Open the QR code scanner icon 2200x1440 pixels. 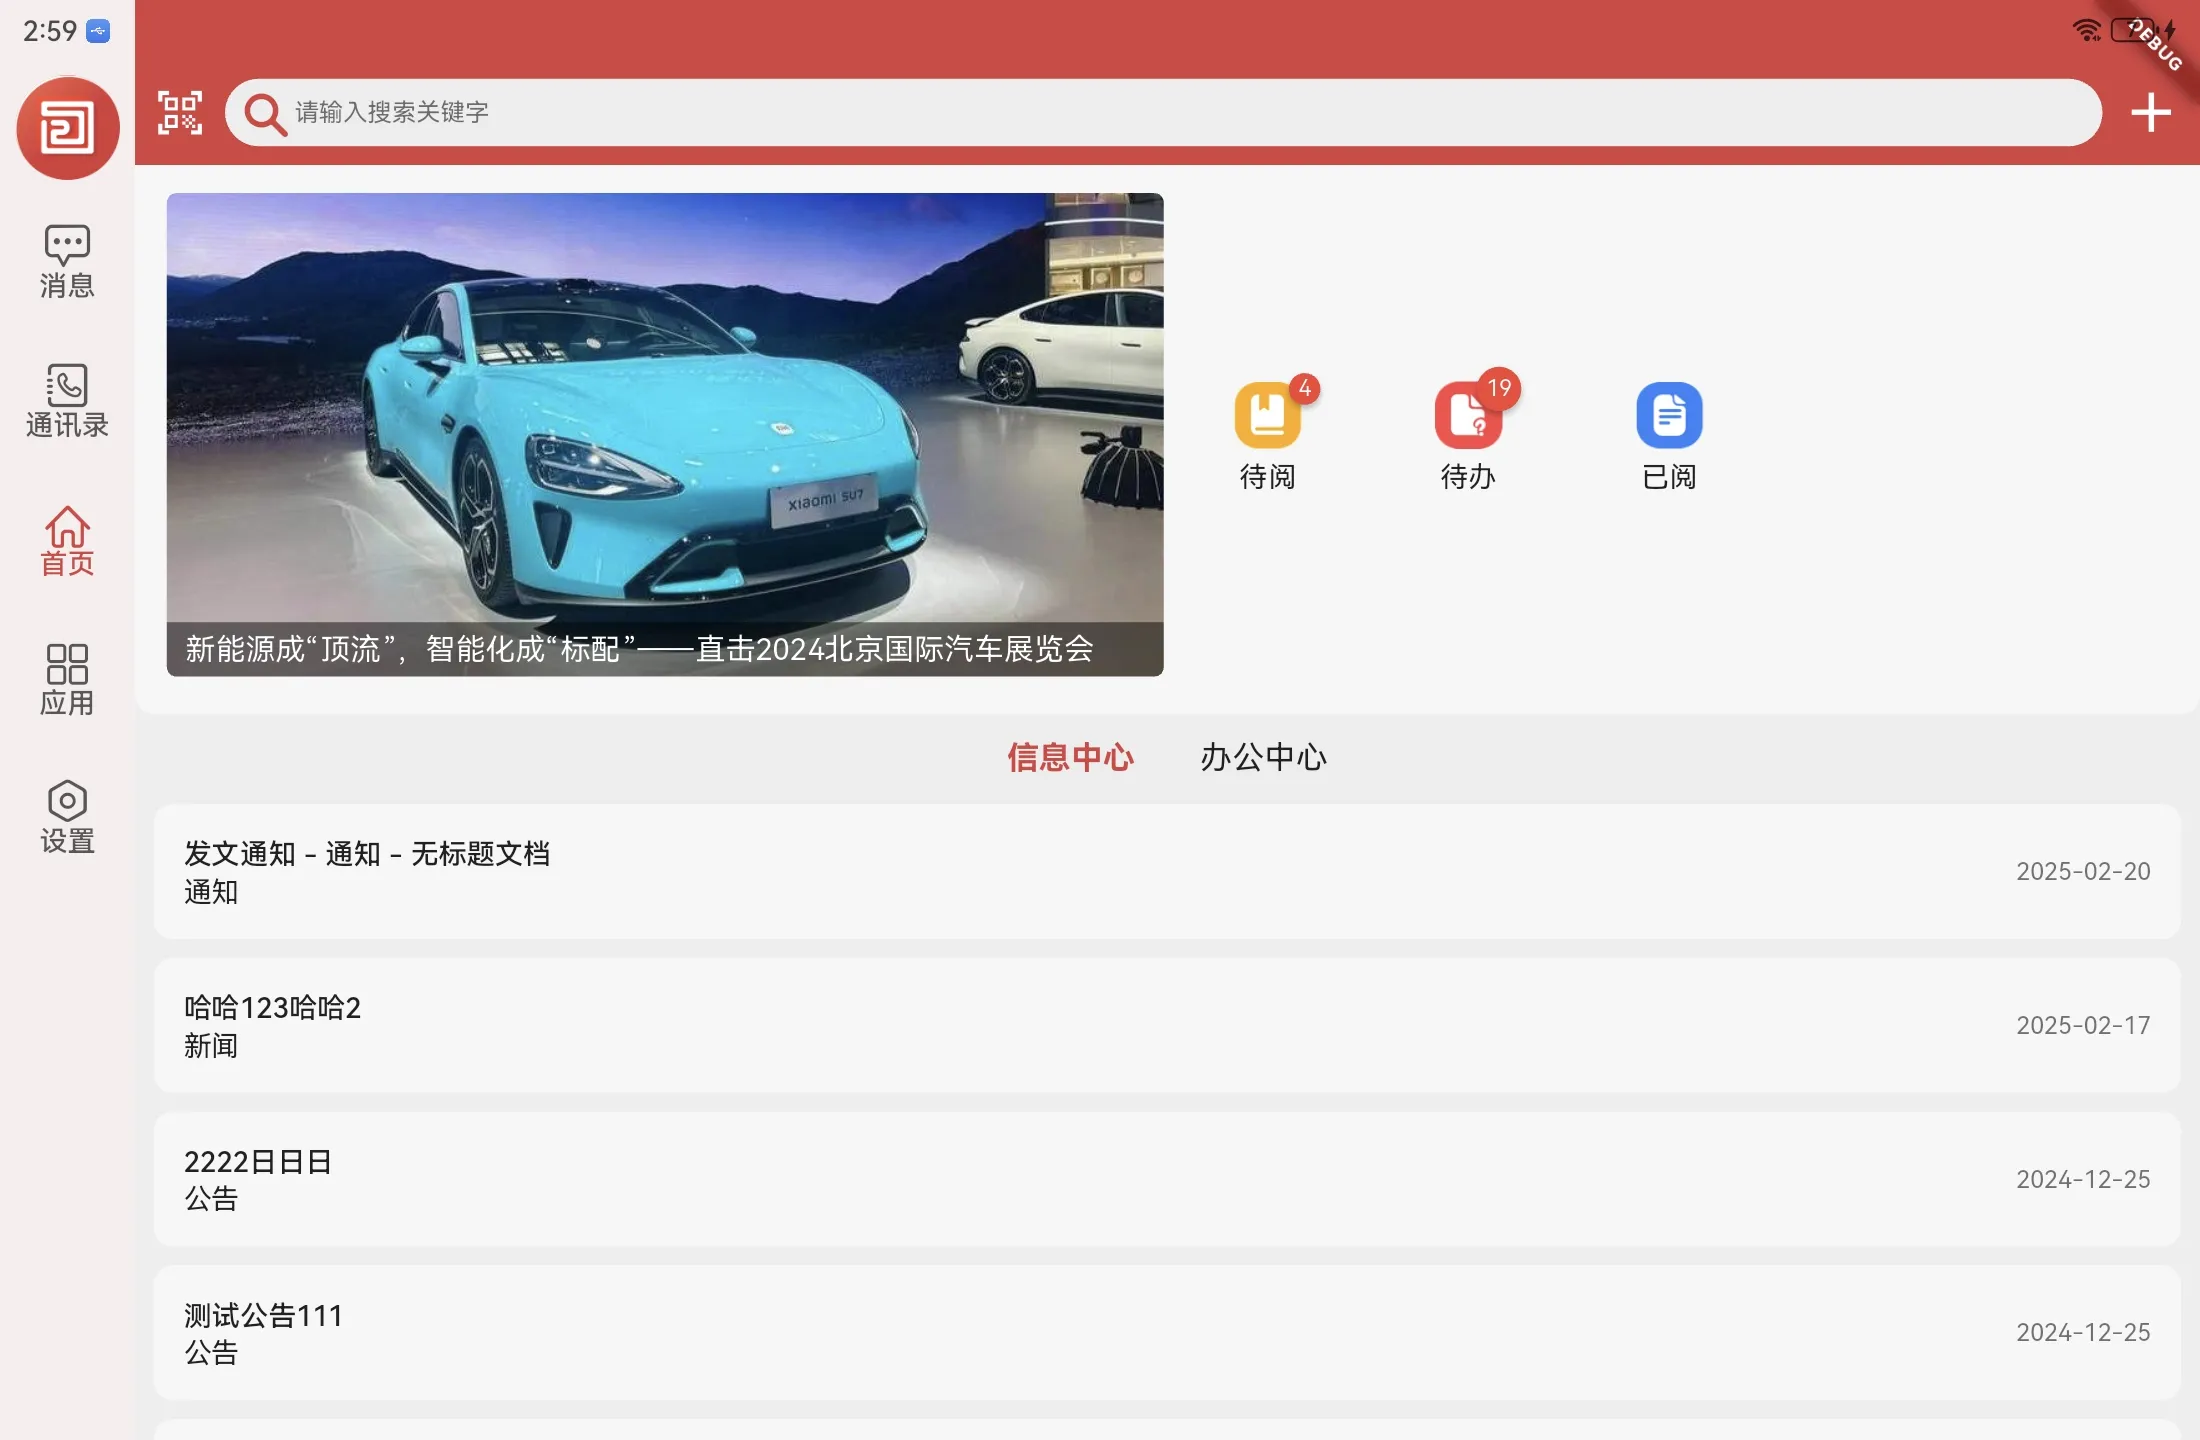(x=180, y=112)
